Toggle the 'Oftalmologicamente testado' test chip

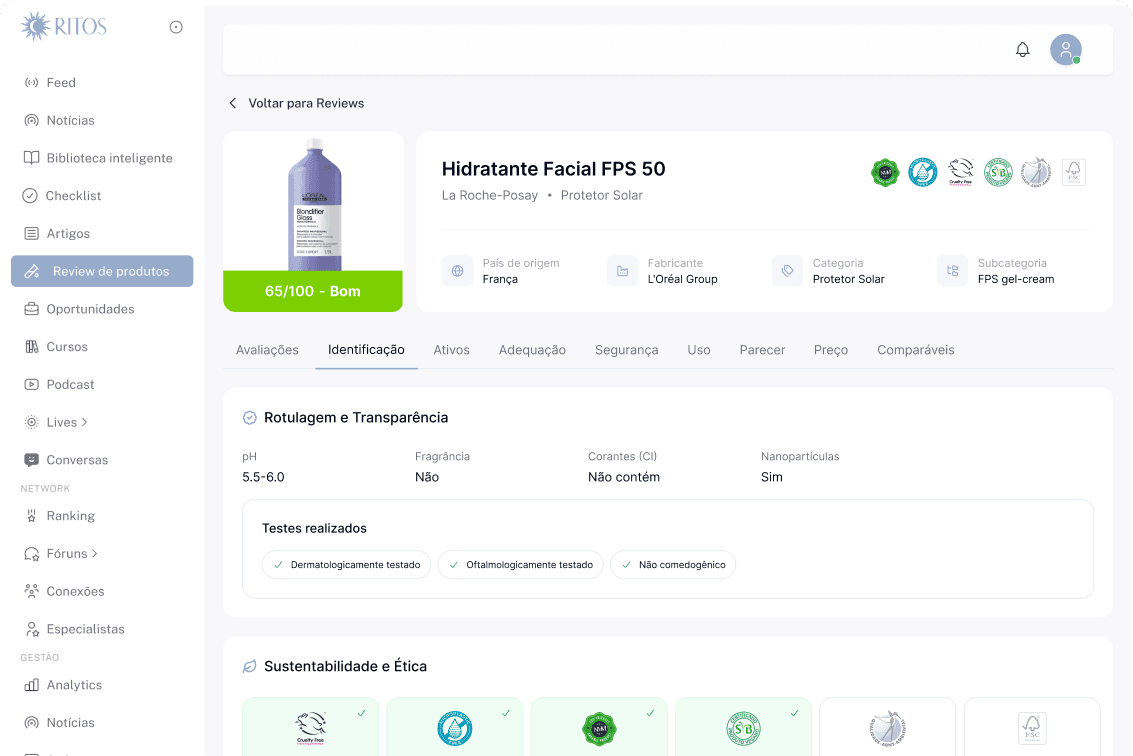(x=519, y=564)
